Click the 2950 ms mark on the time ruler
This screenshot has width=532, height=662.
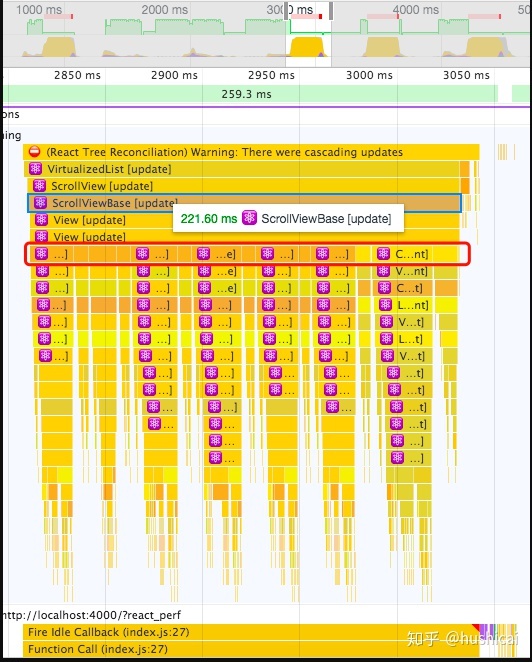tap(271, 75)
